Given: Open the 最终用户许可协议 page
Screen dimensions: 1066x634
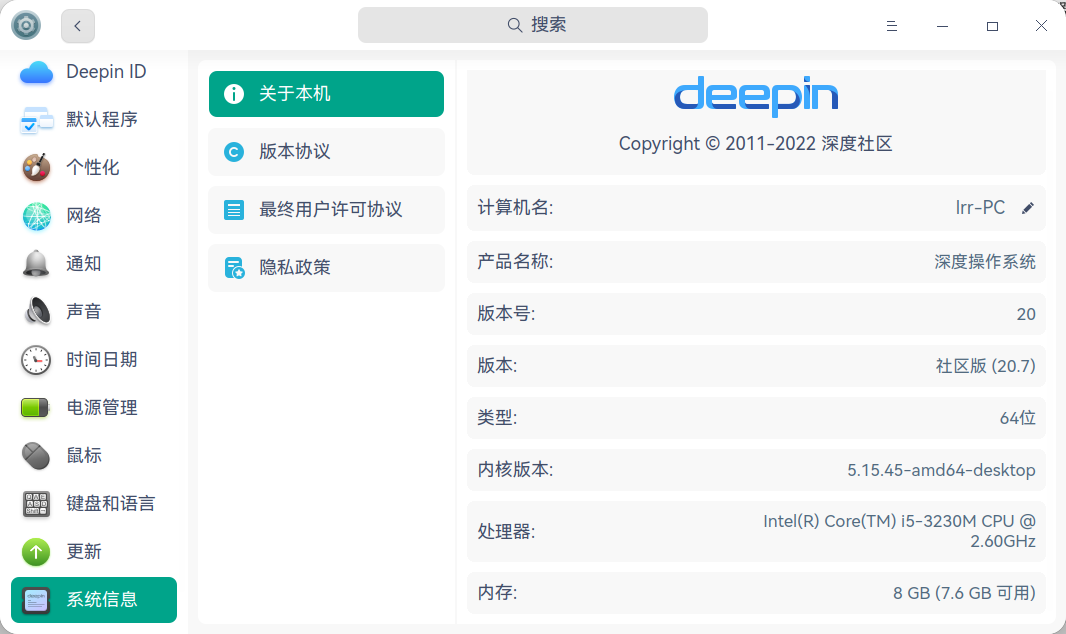Looking at the screenshot, I should coord(326,210).
